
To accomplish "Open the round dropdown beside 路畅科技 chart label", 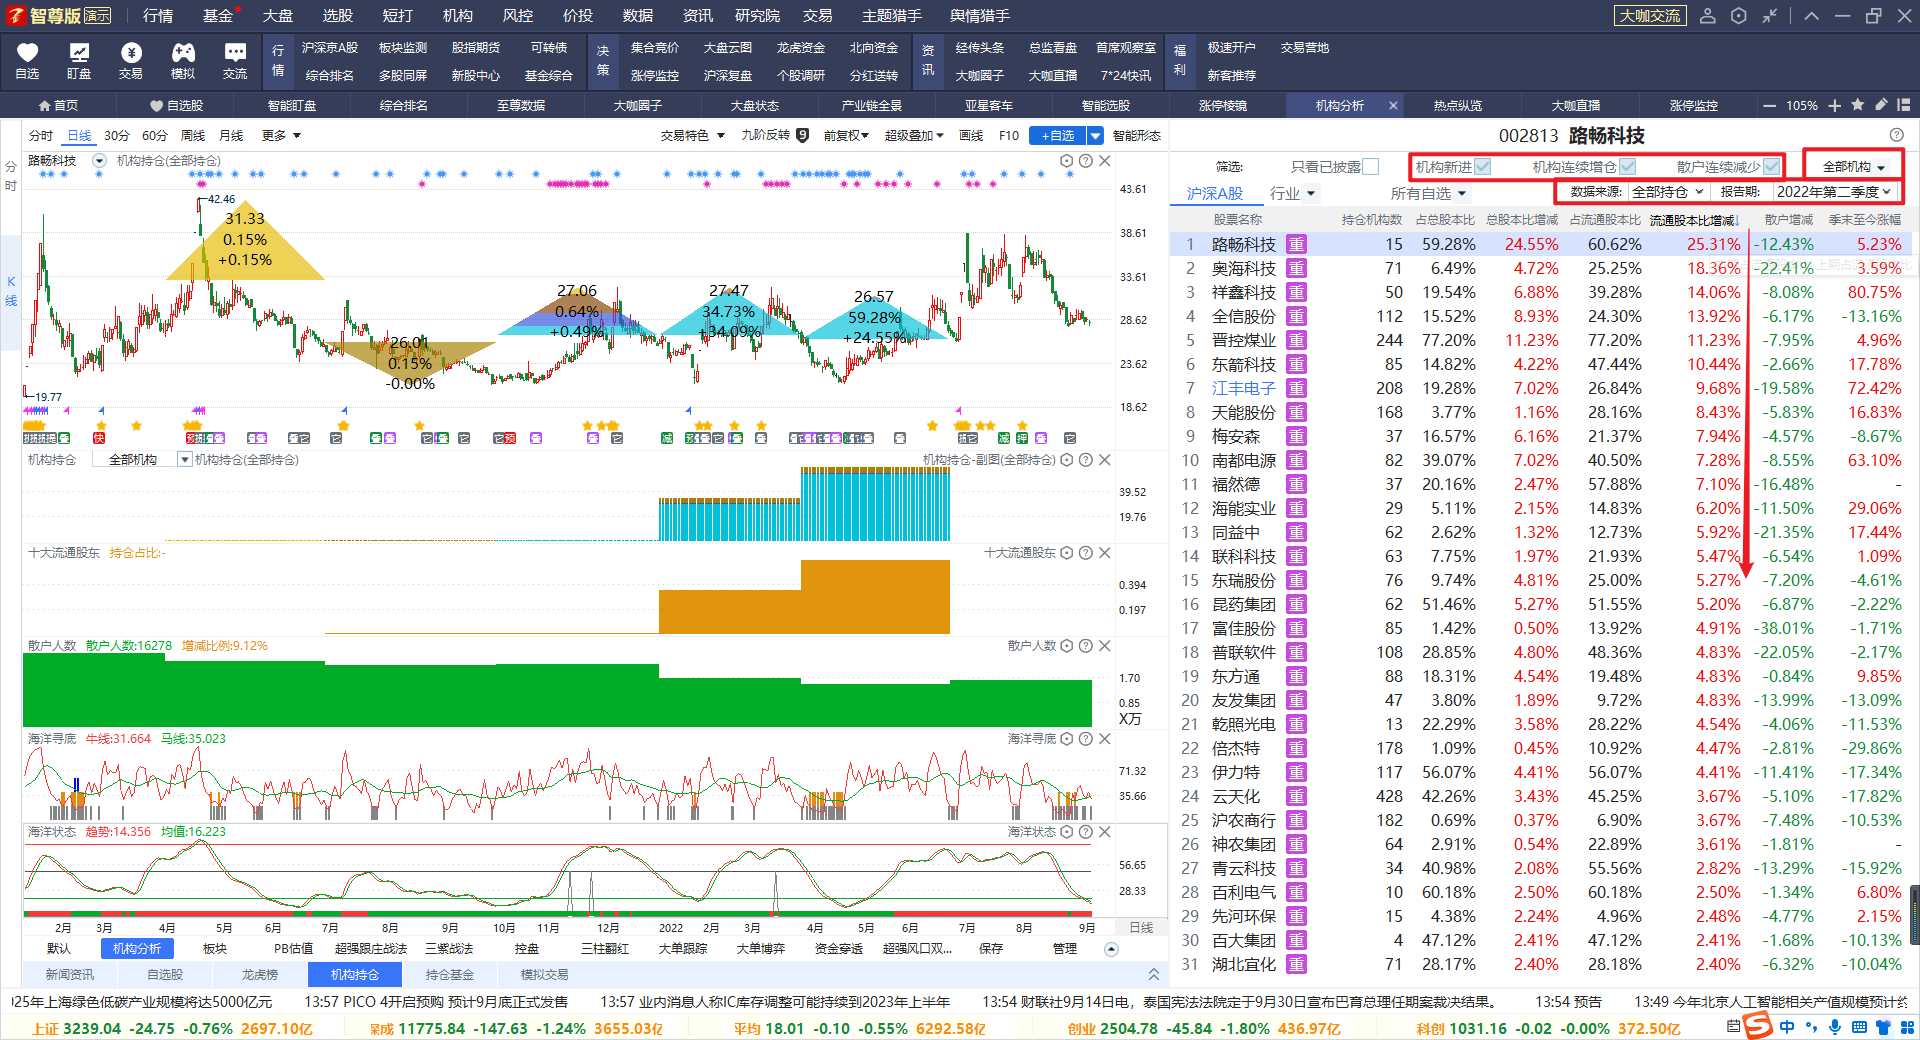I will pyautogui.click(x=99, y=160).
